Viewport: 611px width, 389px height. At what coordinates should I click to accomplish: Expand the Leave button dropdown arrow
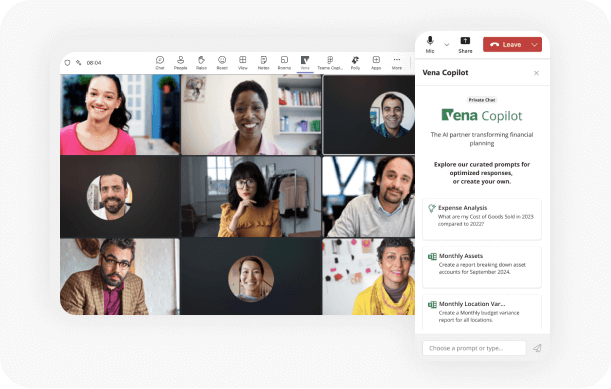click(x=535, y=45)
